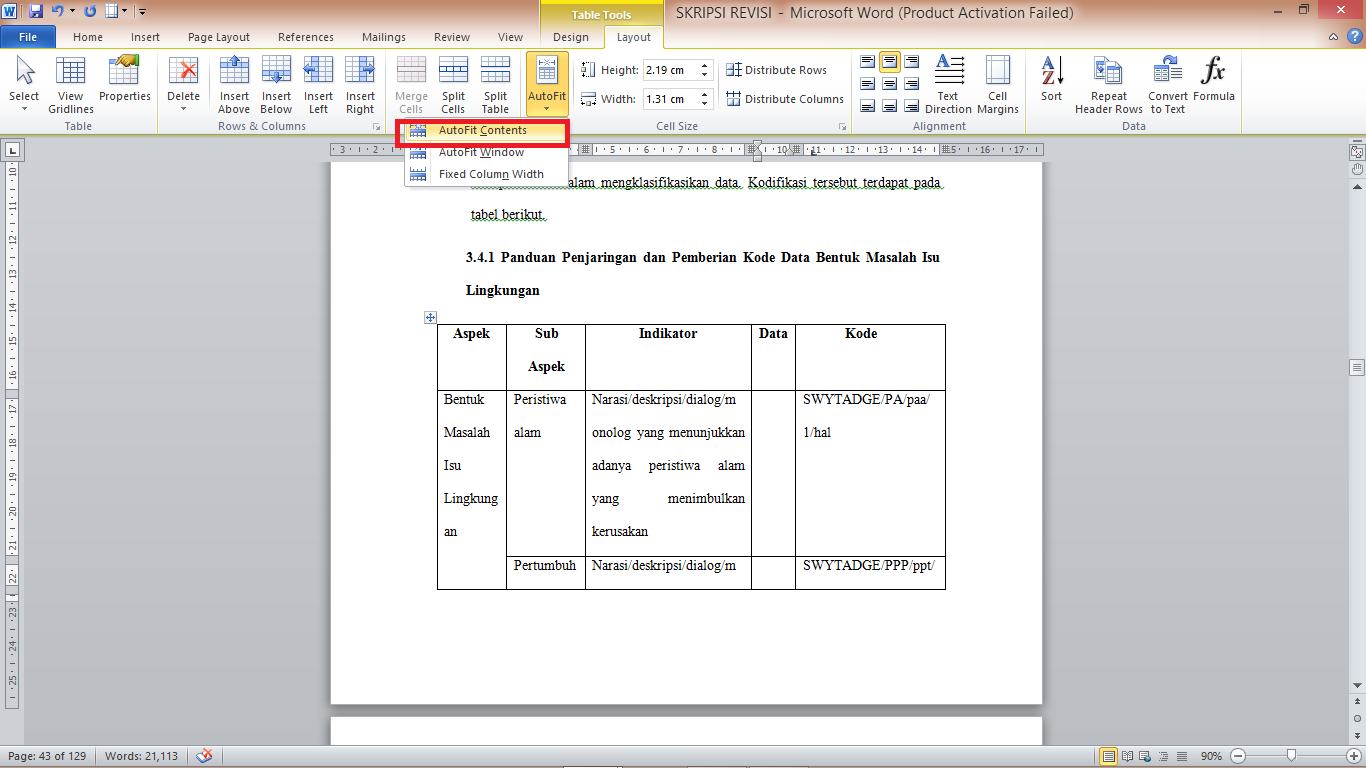Image resolution: width=1366 pixels, height=768 pixels.
Task: Open the References ribbon tab
Action: (x=305, y=36)
